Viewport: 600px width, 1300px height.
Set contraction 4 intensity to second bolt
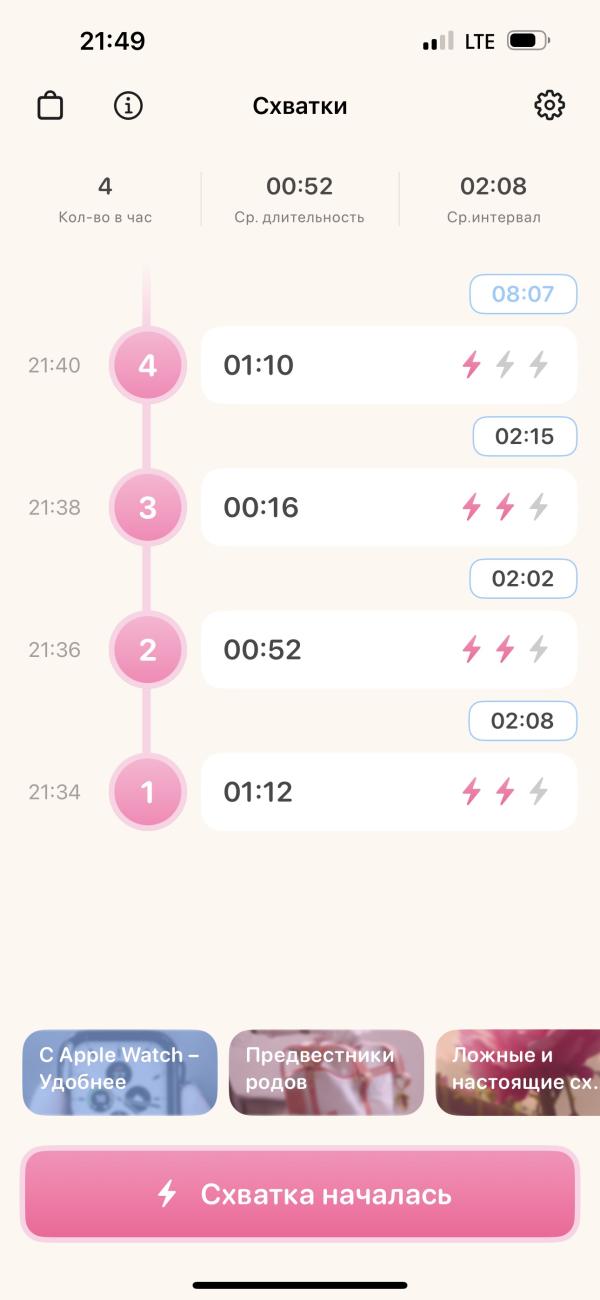tap(505, 365)
